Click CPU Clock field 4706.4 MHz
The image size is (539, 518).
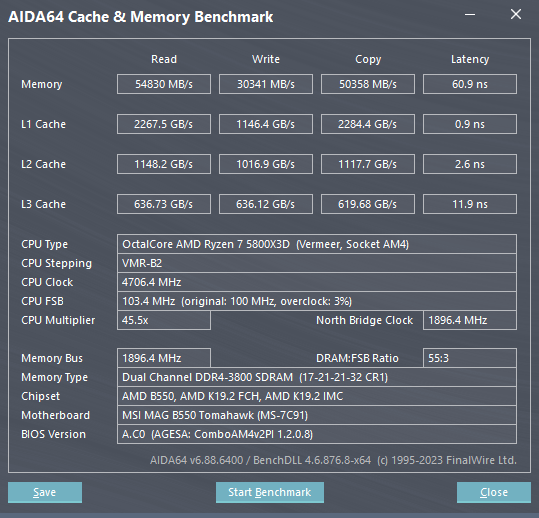coord(317,282)
